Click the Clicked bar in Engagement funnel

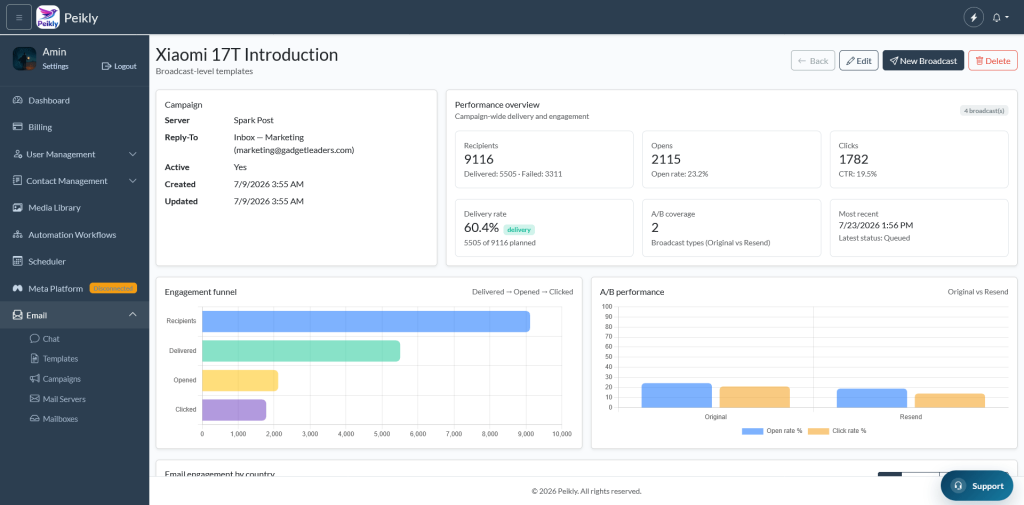(x=234, y=410)
